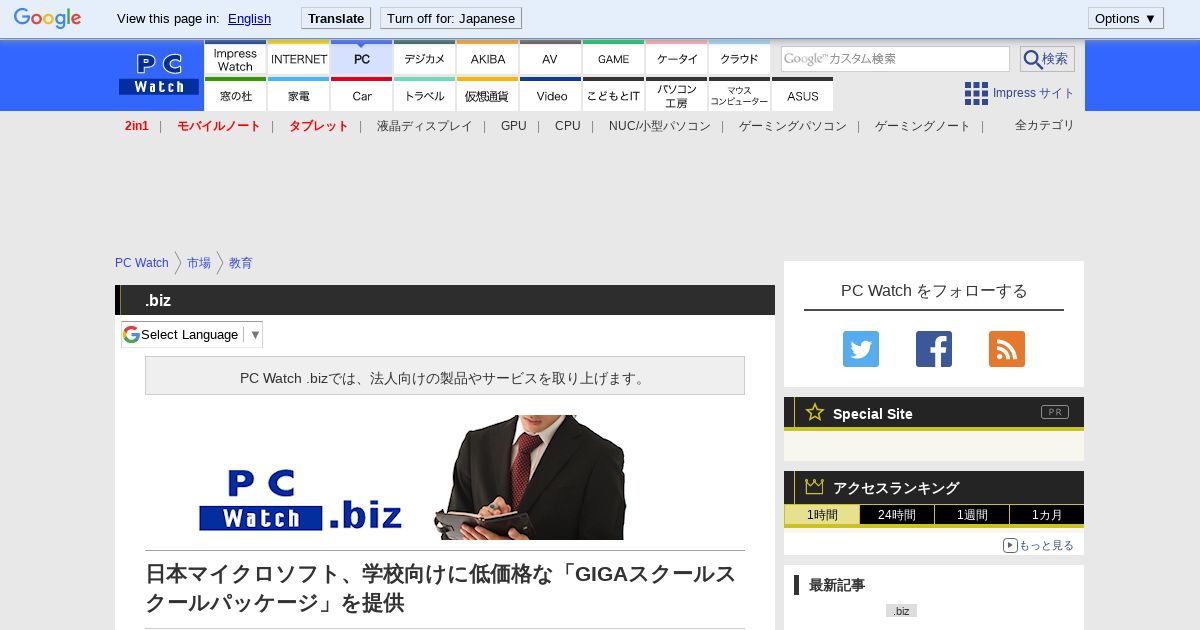Open the RSS feed icon
This screenshot has width=1200, height=630.
pos(1007,349)
